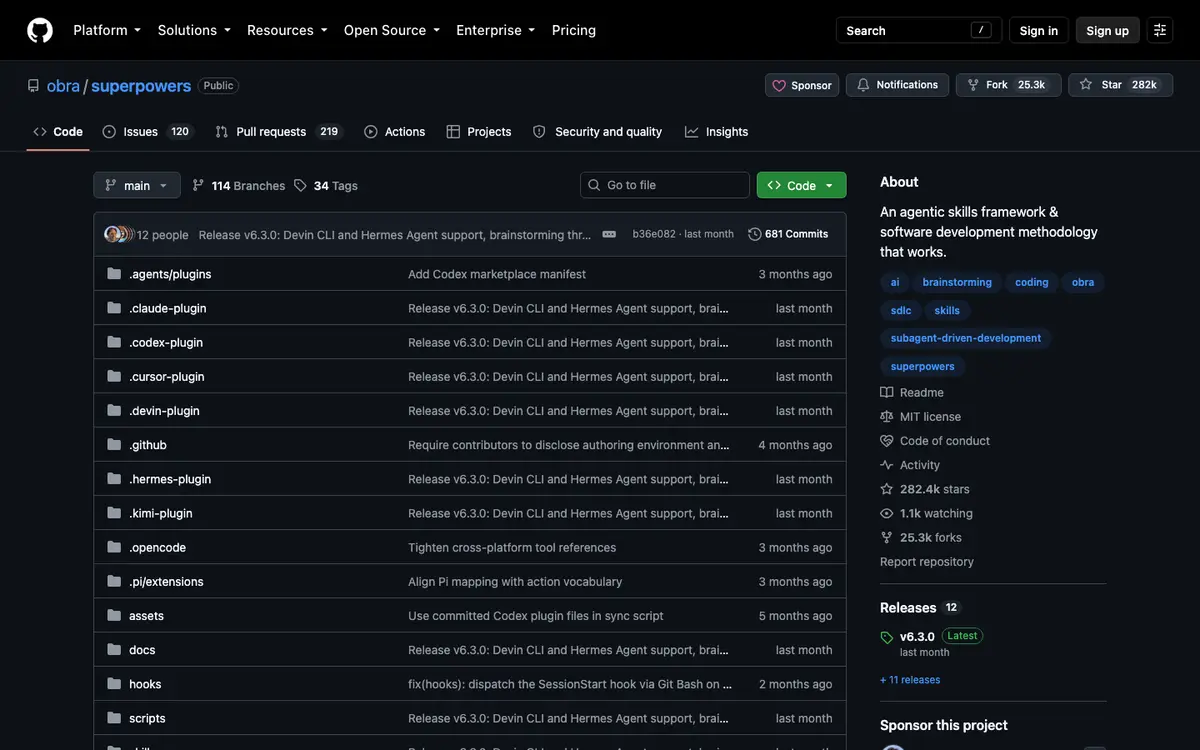Toggle Notifications for this repository
Screen dimensions: 1200x750
click(897, 85)
